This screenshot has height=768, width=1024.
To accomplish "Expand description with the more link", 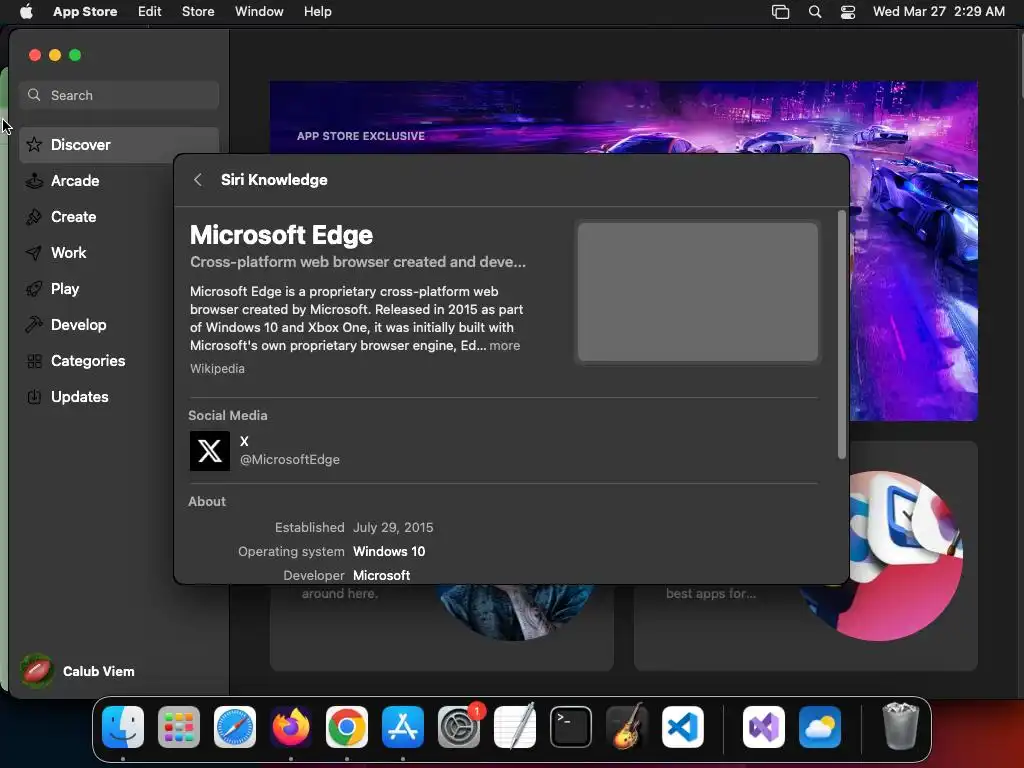I will [505, 345].
